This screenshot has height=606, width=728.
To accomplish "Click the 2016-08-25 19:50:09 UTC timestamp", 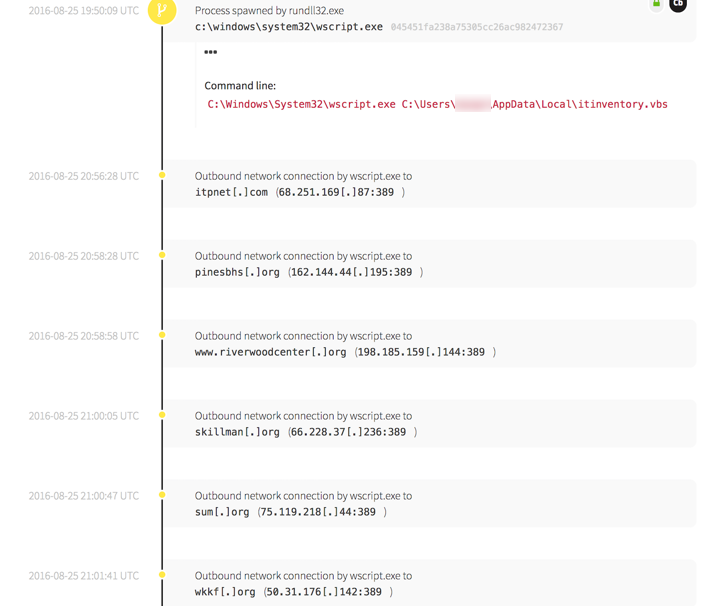I will click(83, 11).
